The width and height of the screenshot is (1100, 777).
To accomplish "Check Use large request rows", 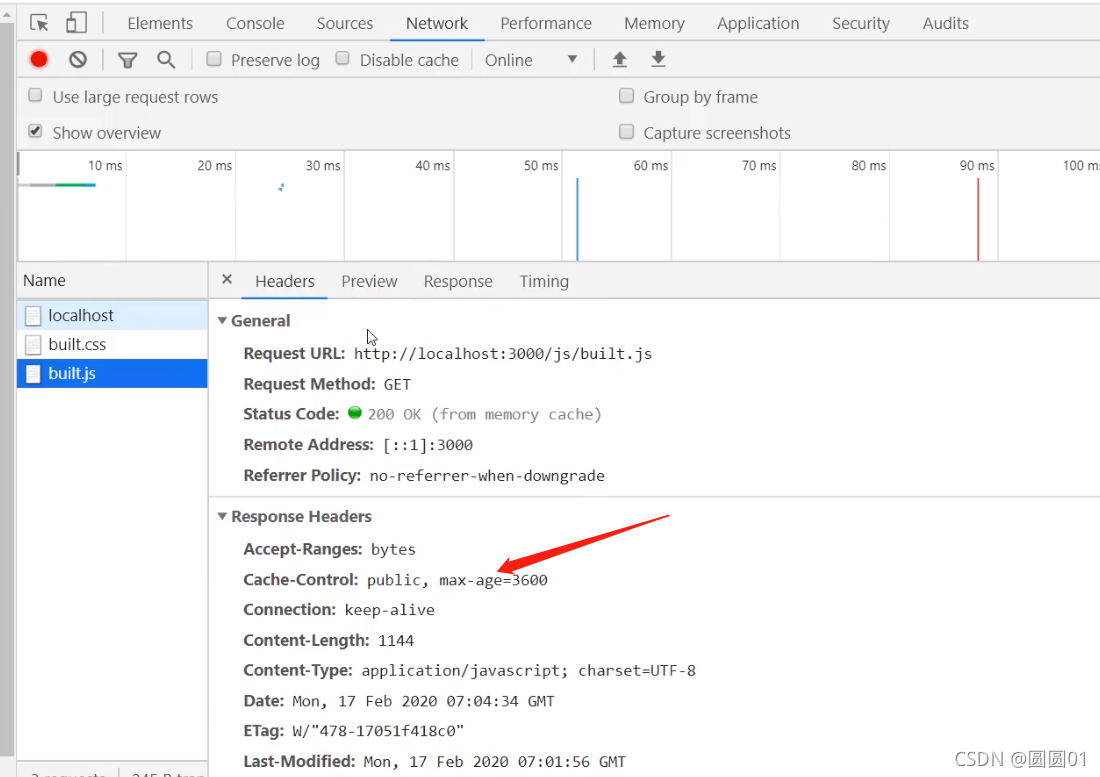I will tap(35, 95).
